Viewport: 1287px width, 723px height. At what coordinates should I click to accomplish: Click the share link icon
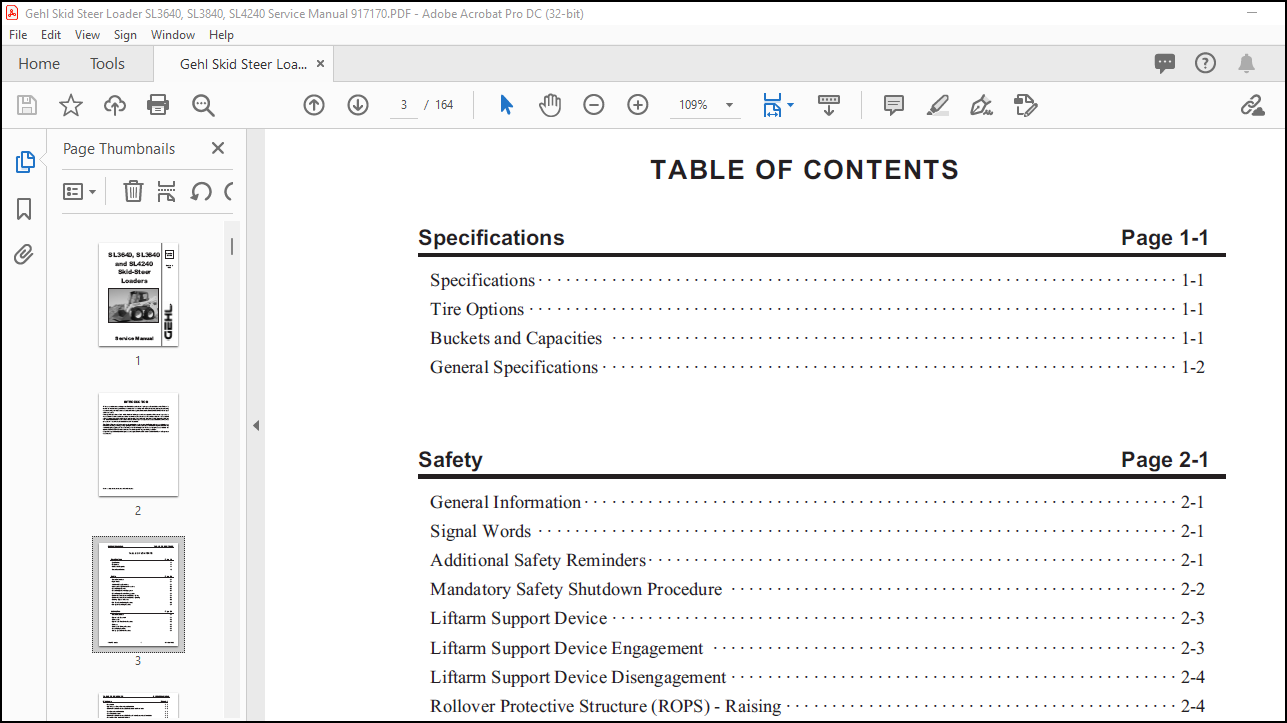point(1252,105)
